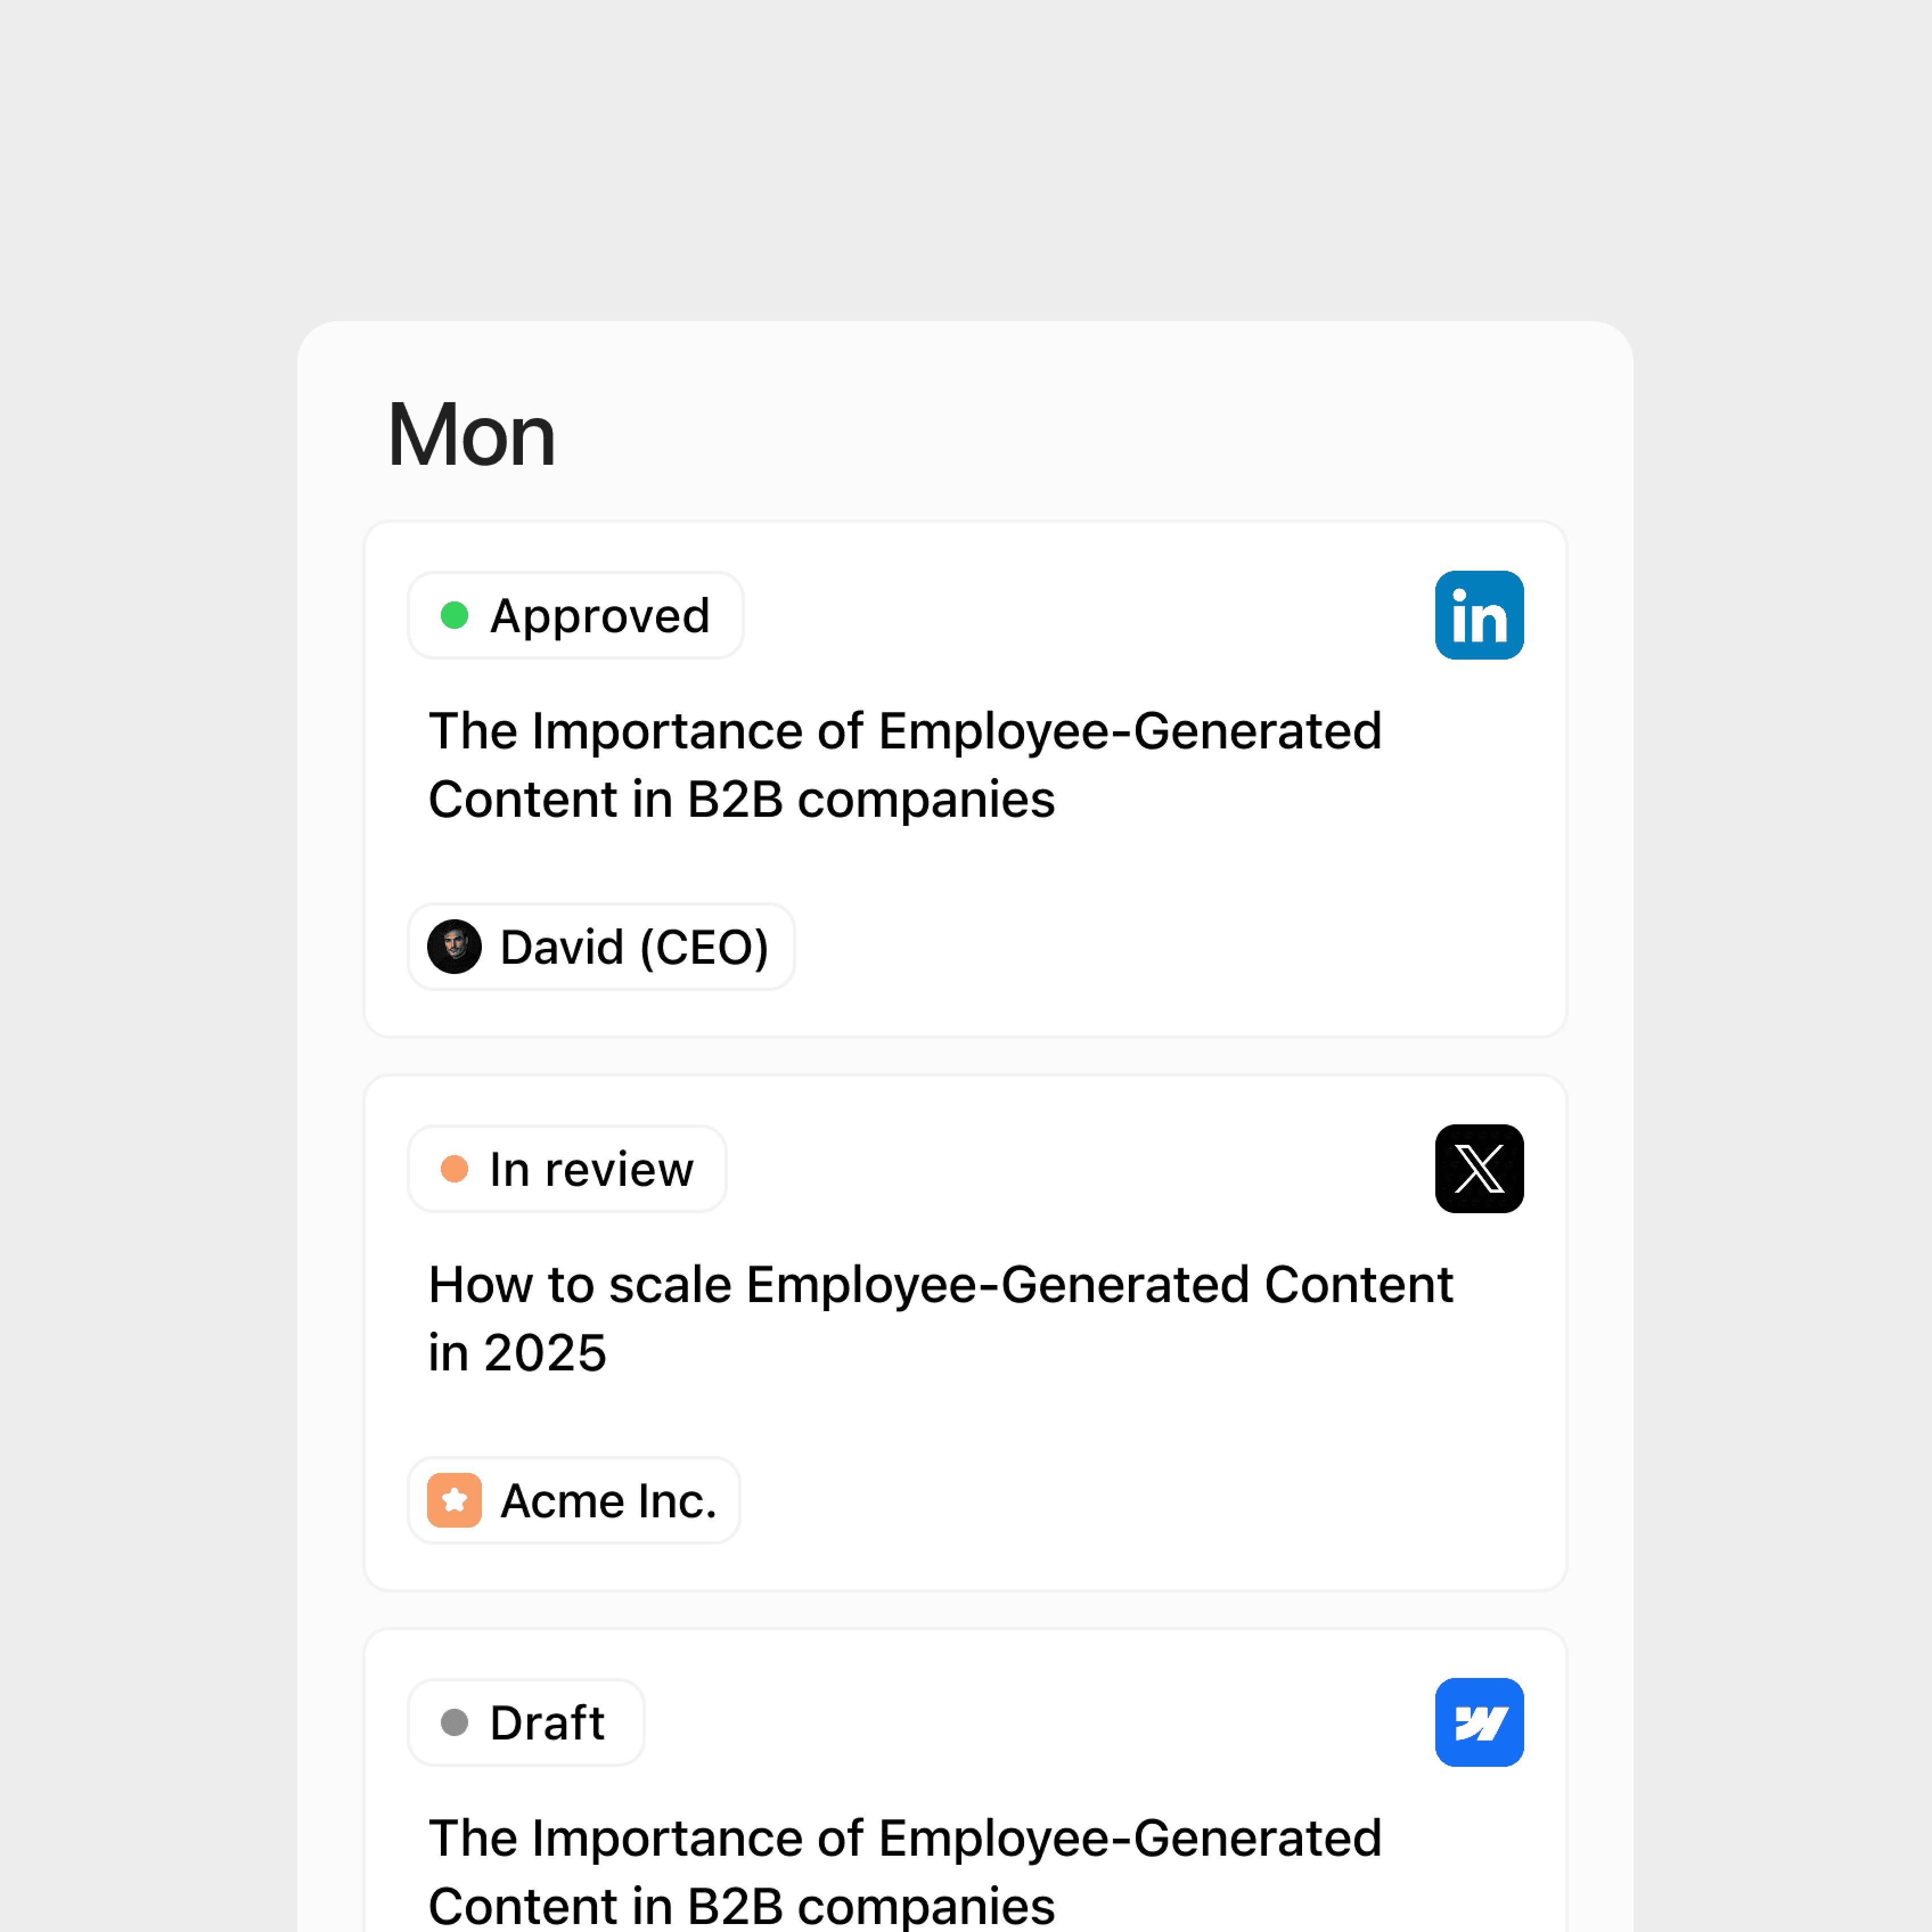This screenshot has width=1932, height=1932.
Task: Select the David (CEO) author chip
Action: (601, 947)
